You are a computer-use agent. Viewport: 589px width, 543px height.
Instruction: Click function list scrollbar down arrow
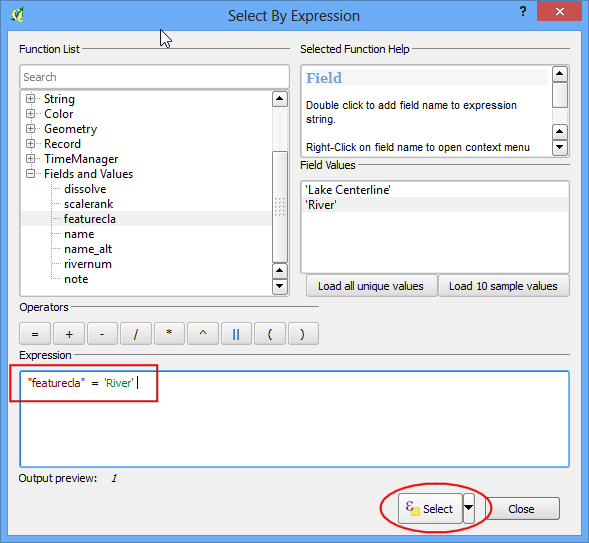[279, 287]
